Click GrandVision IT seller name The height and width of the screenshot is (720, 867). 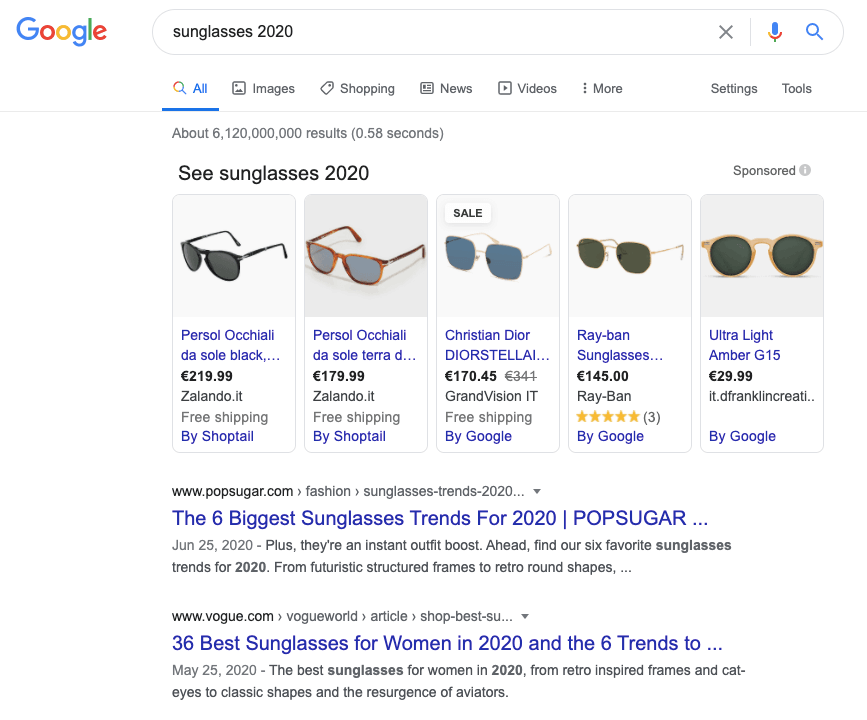tap(492, 396)
